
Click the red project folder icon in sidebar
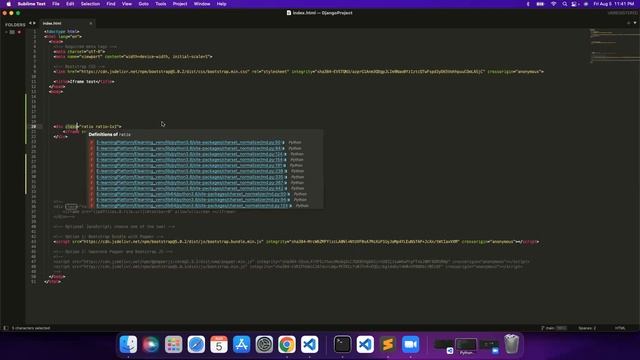pos(19,32)
